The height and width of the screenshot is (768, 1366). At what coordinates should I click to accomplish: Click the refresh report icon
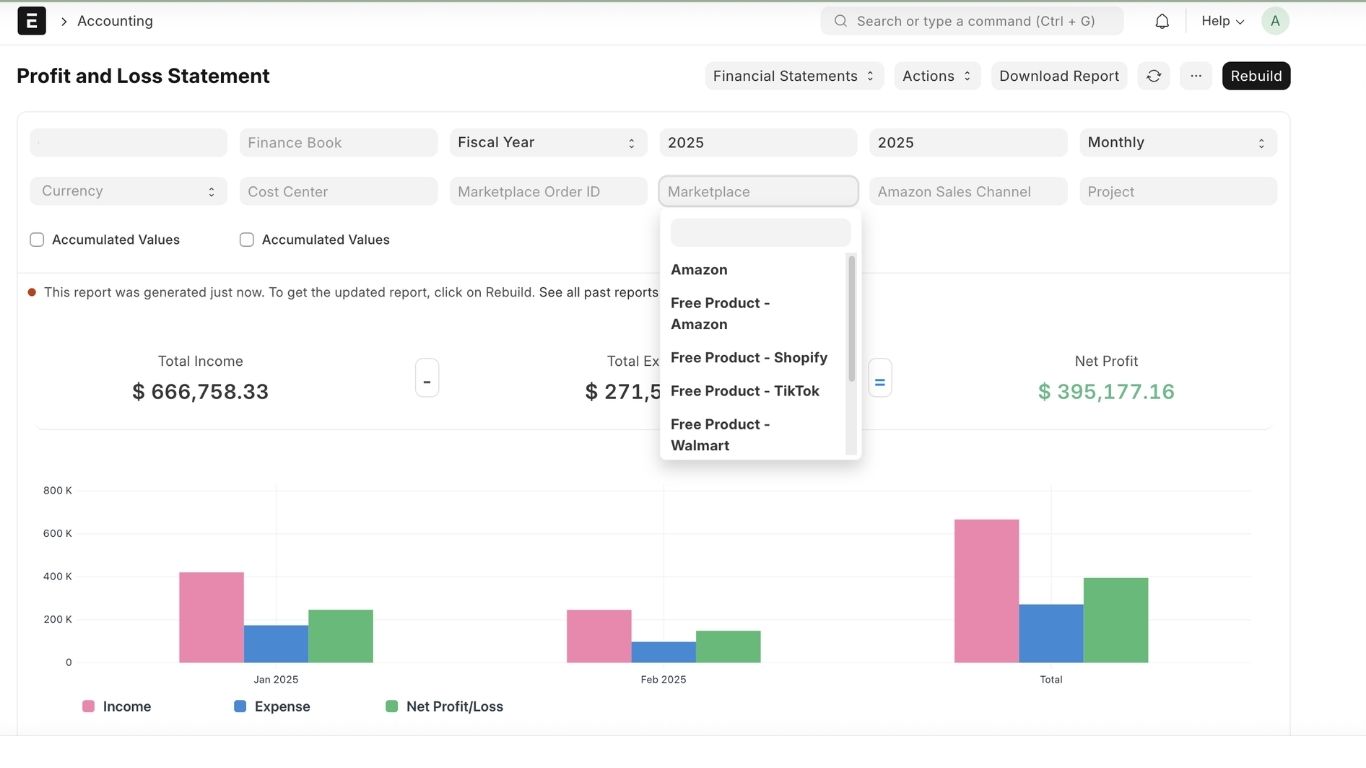pyautogui.click(x=1153, y=75)
